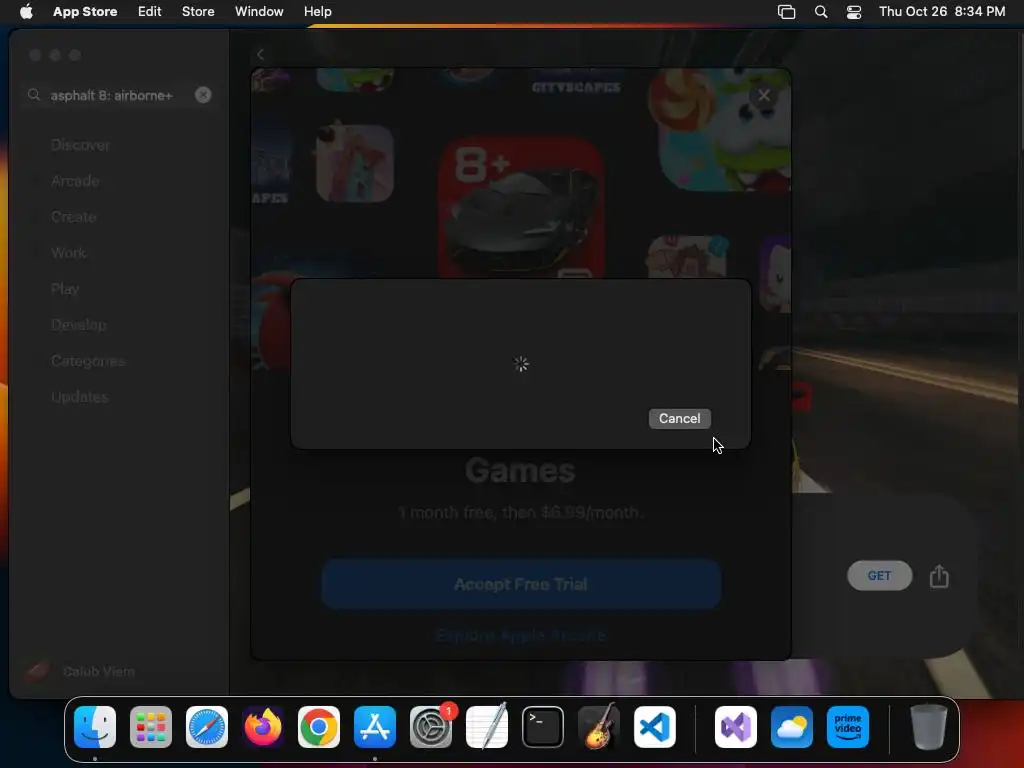
Task: Open the Play section
Action: tap(65, 289)
